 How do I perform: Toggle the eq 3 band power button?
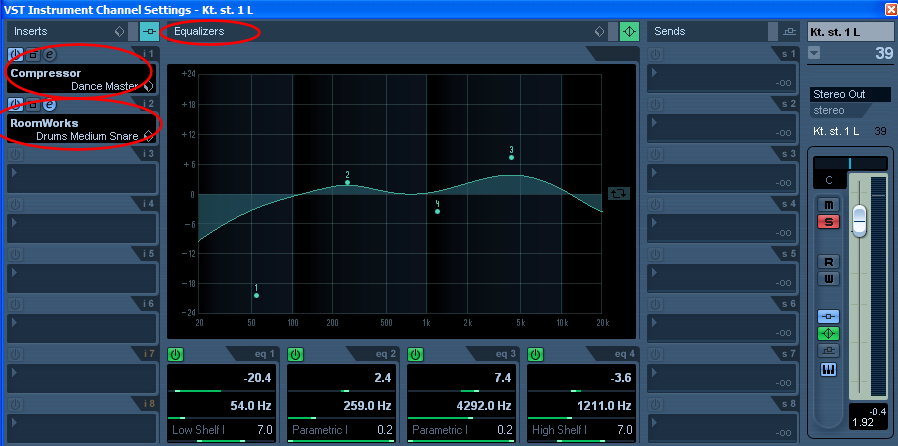[x=415, y=354]
